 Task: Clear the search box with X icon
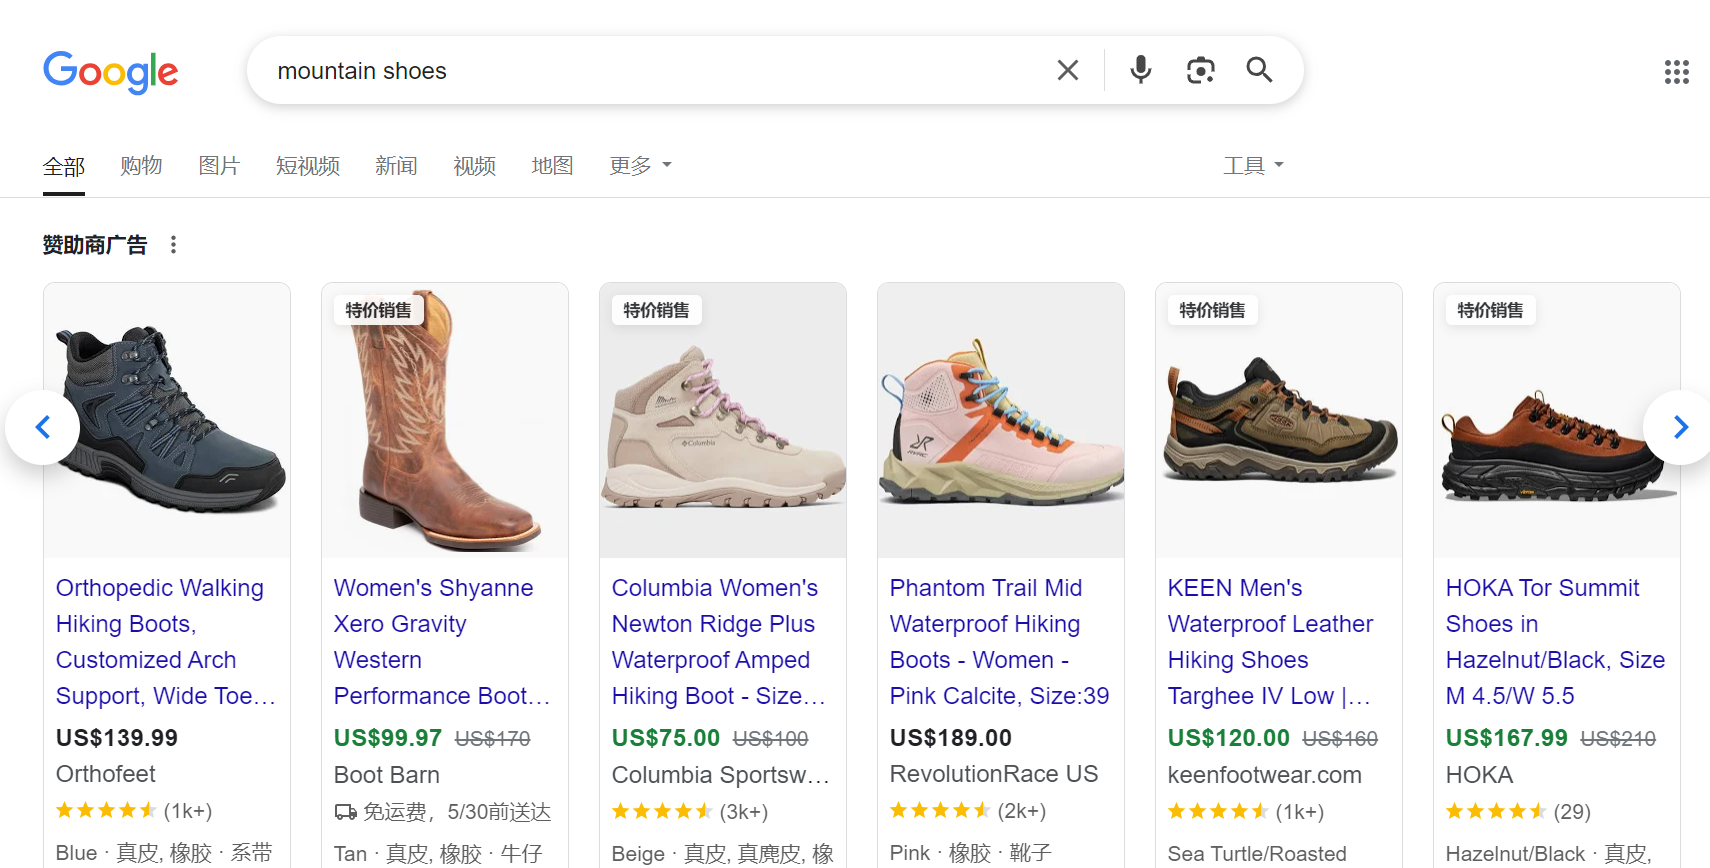[1068, 70]
